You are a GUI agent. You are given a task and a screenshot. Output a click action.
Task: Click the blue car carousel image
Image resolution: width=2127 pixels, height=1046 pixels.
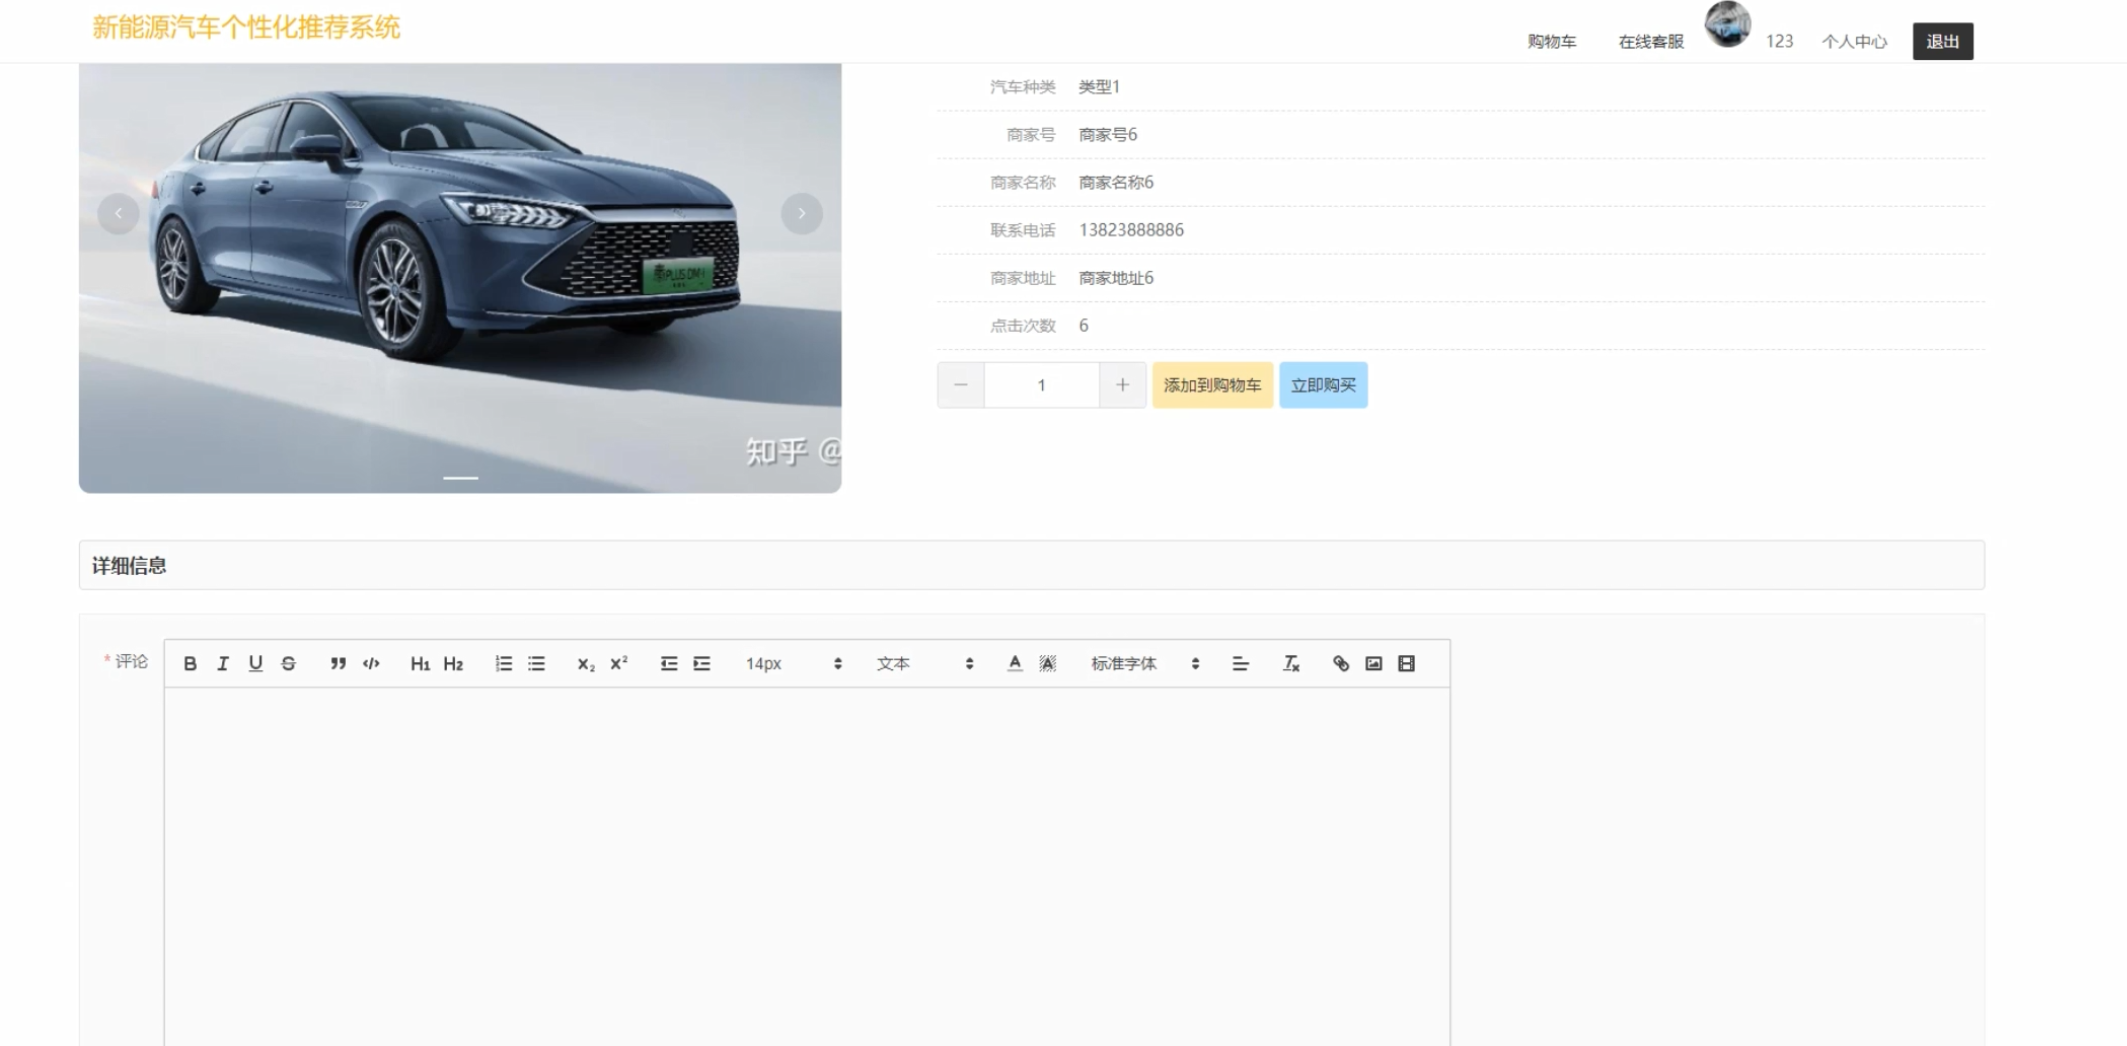coord(460,278)
